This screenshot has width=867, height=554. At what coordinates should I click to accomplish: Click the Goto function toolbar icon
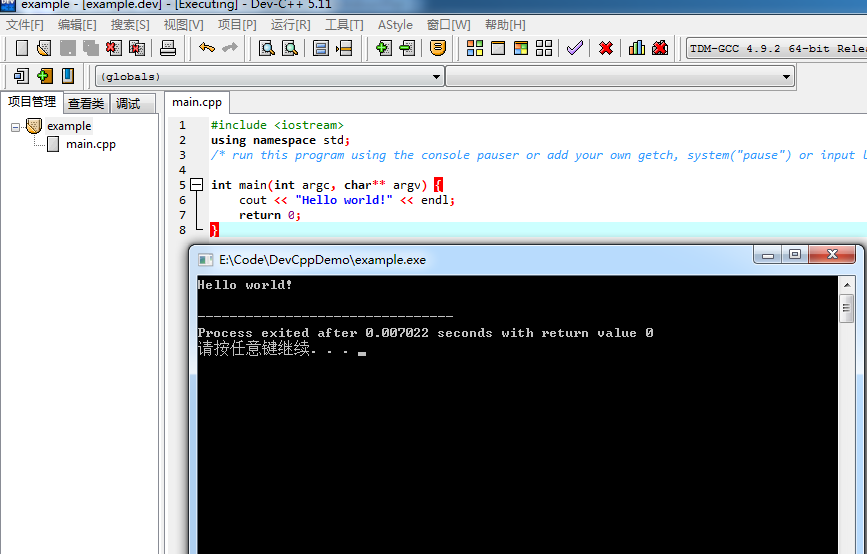click(321, 48)
